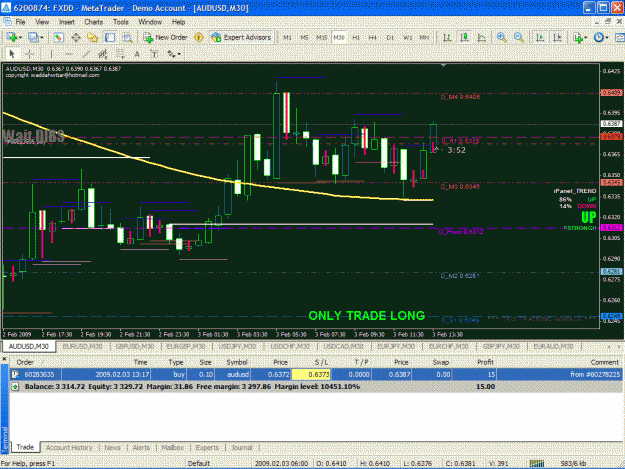This screenshot has height=469, width=625.
Task: Select the Cursor arrow tool
Action: coord(12,54)
